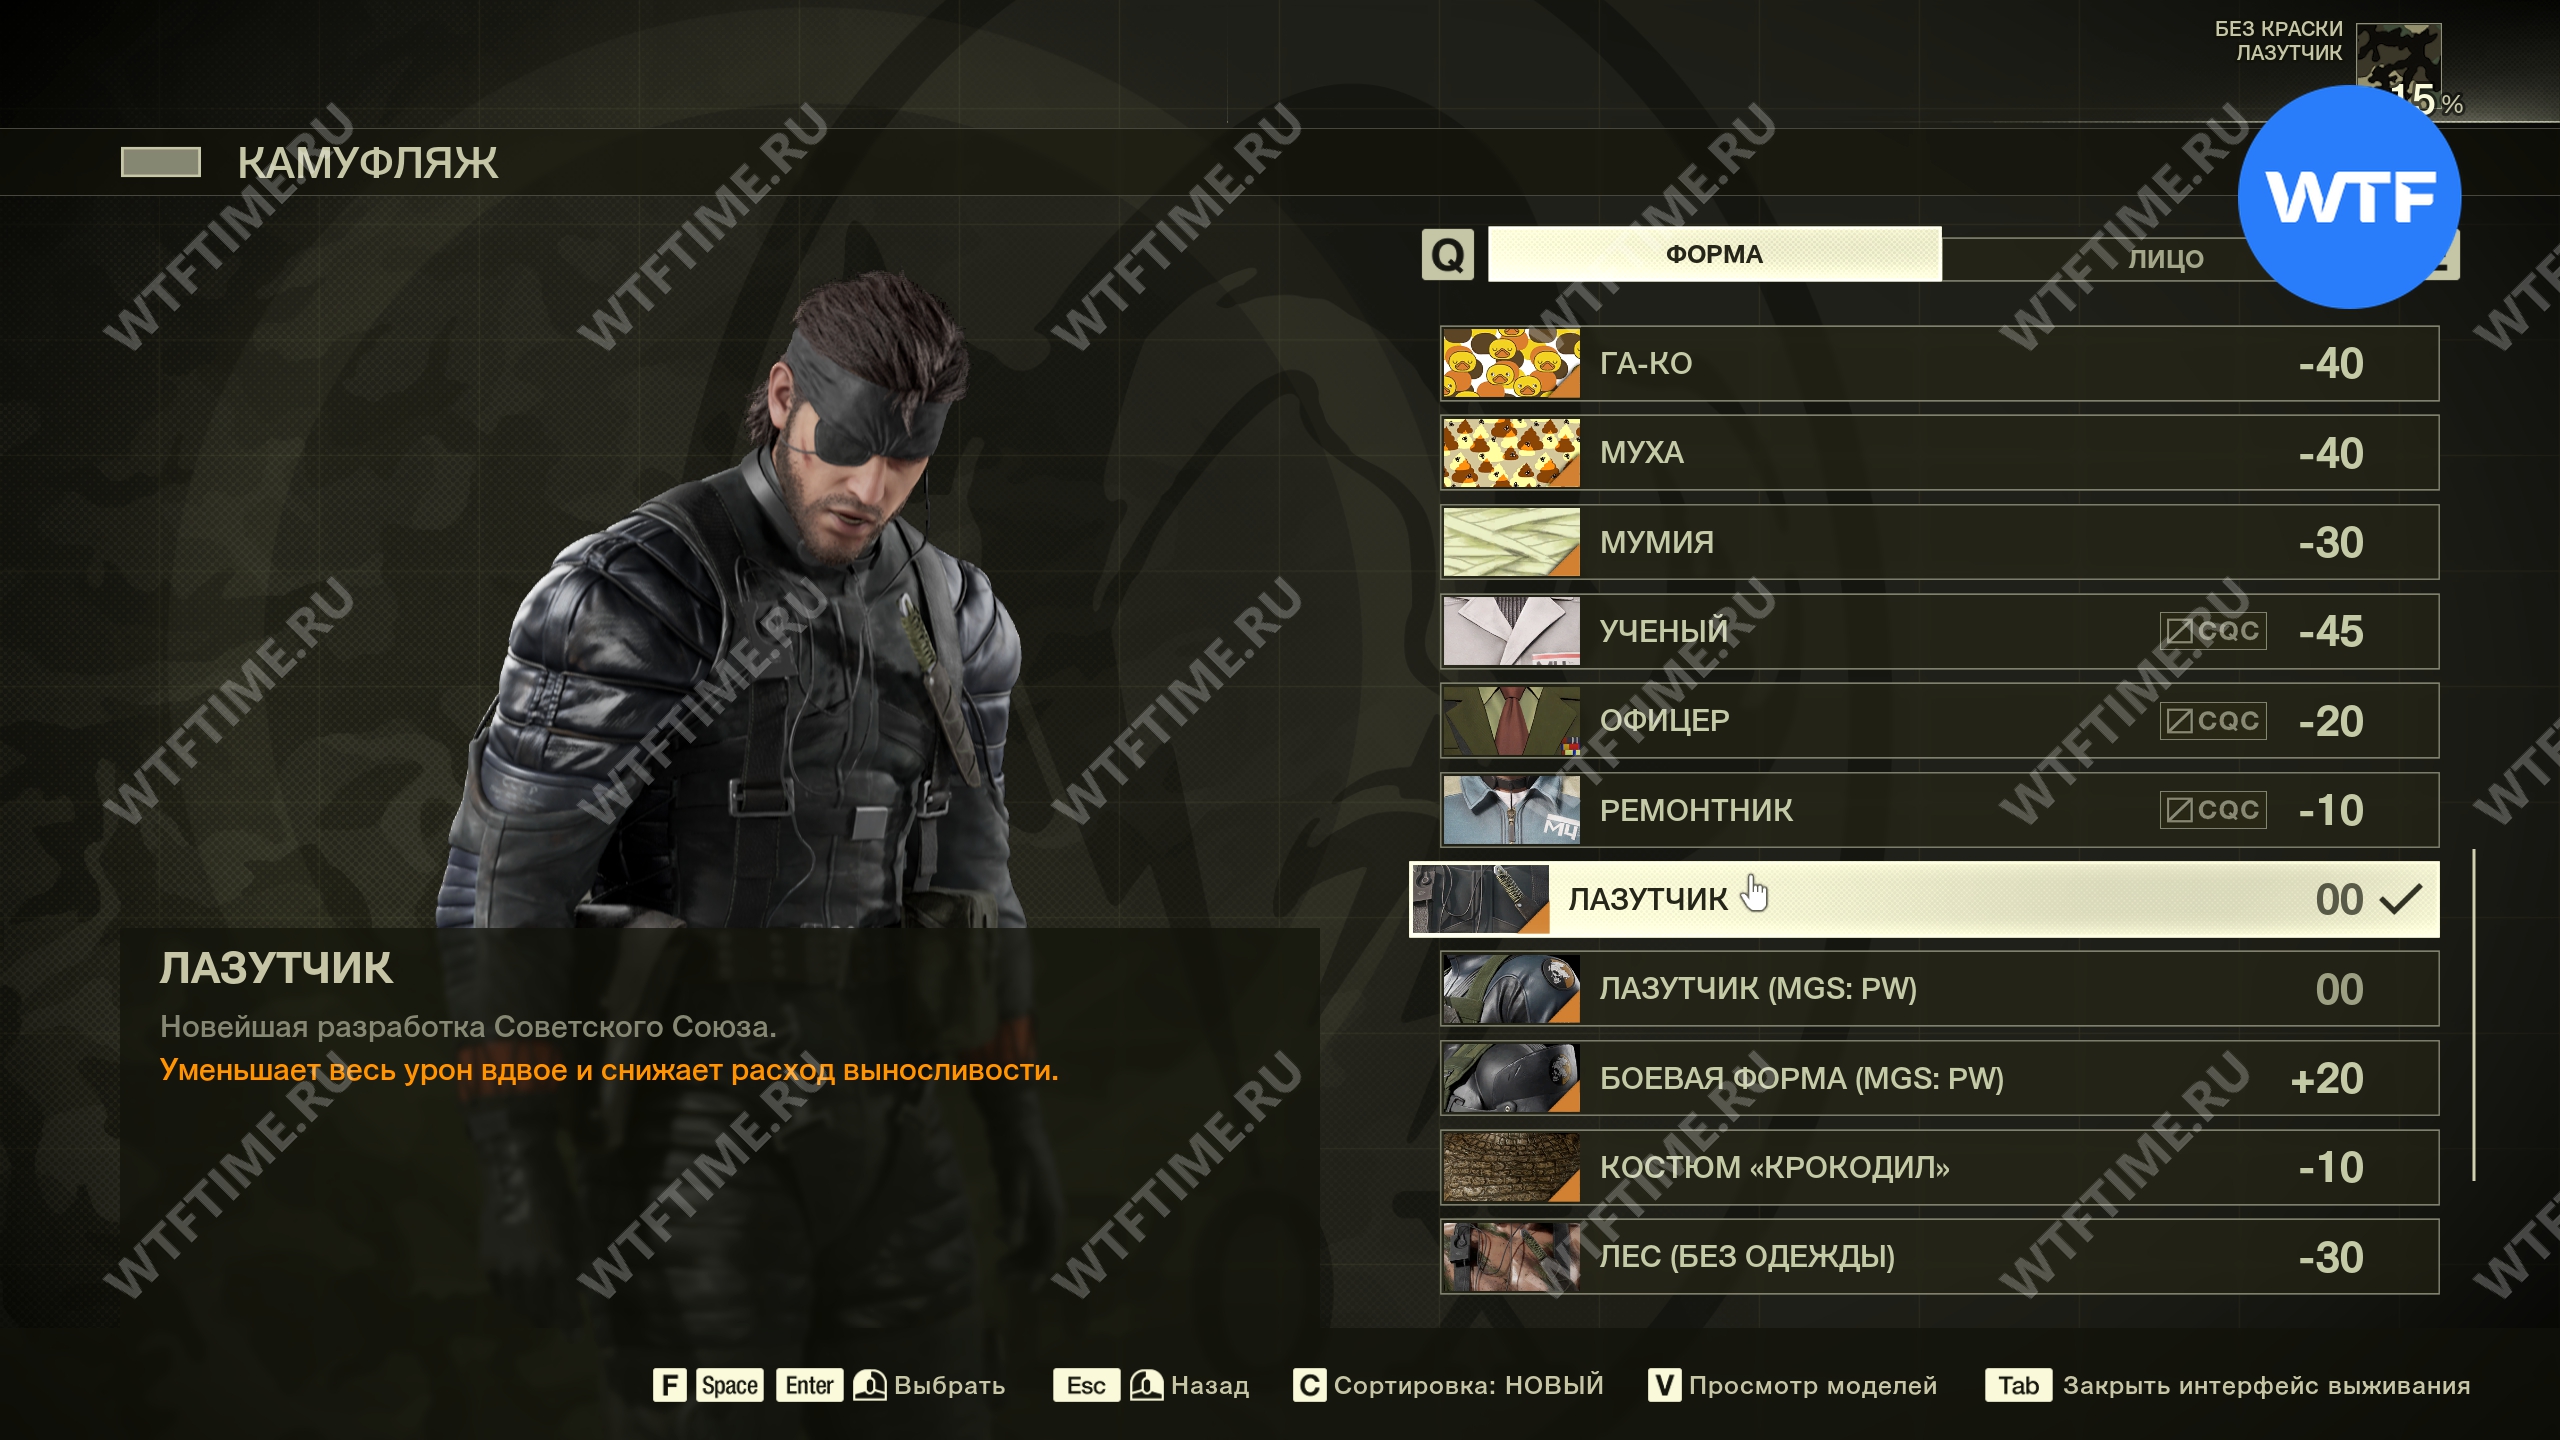This screenshot has height=1440, width=2560.
Task: Click the МУХА camouflage pattern icon
Action: pos(1511,453)
